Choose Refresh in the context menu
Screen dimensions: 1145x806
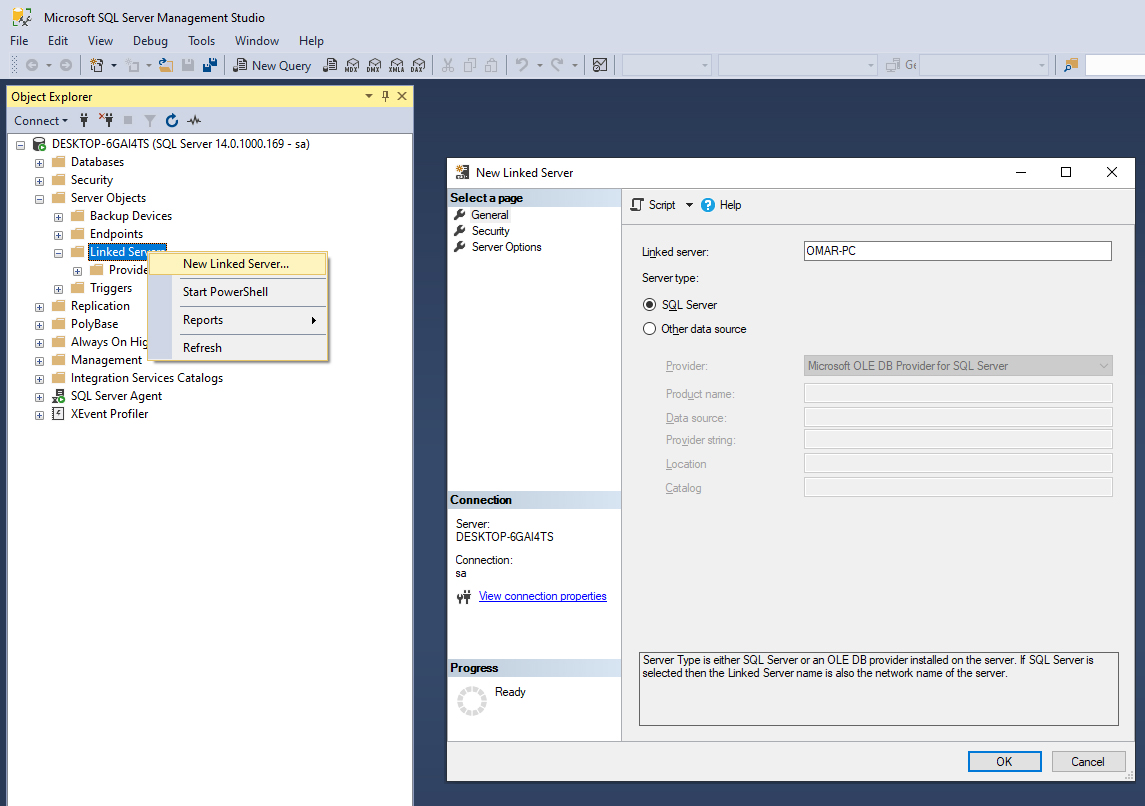click(238, 348)
